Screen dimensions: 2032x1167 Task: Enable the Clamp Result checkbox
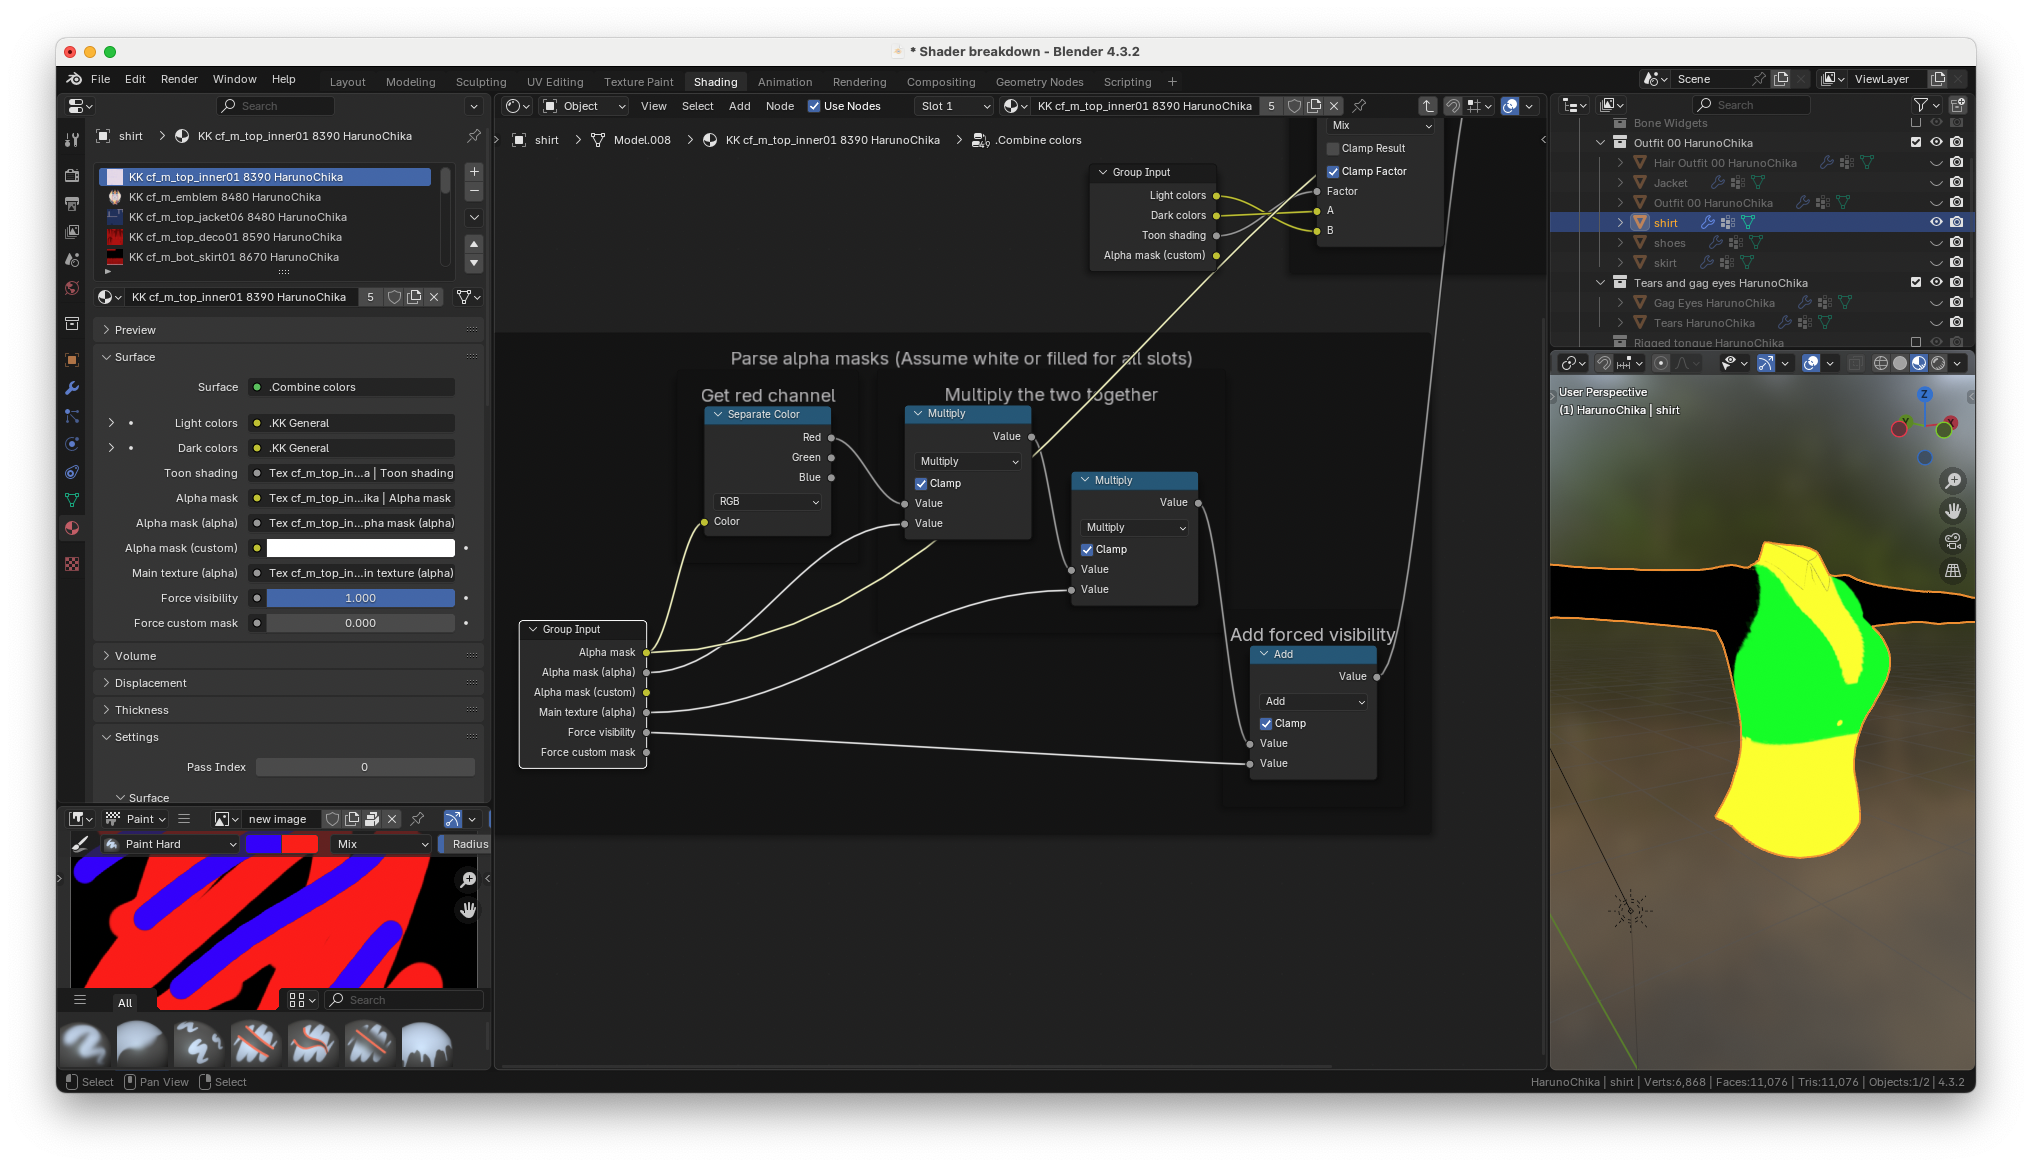coord(1333,148)
